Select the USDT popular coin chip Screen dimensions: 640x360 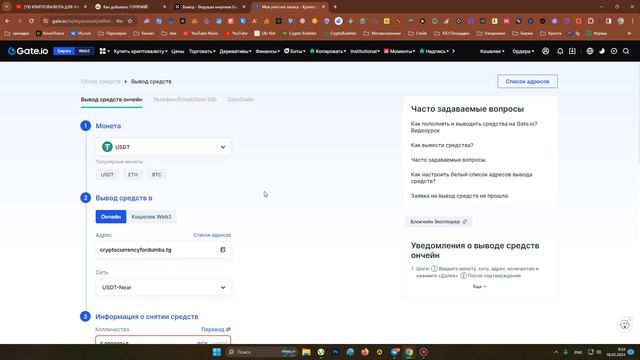tap(107, 175)
